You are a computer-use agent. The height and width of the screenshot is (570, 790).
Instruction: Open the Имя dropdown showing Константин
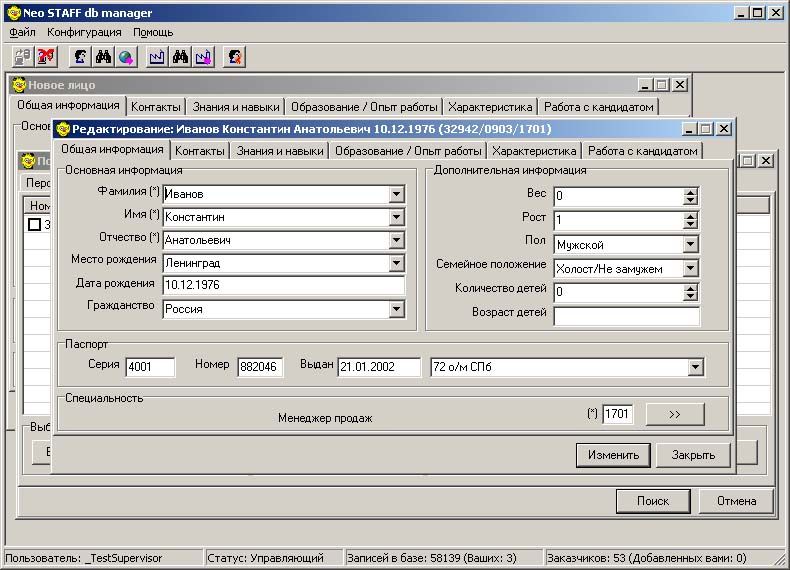point(397,217)
